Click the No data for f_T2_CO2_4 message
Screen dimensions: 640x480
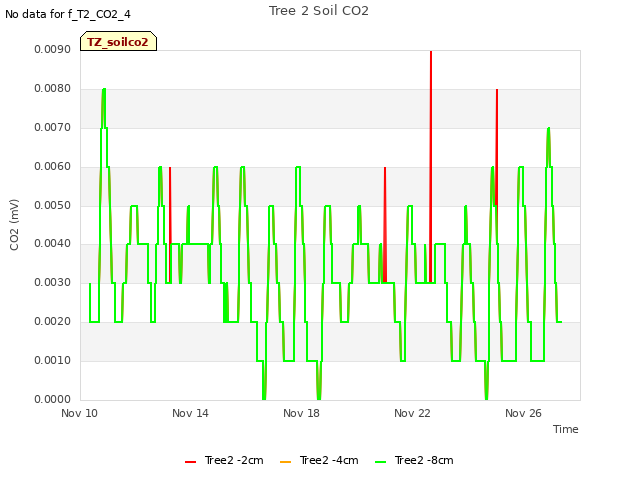tap(68, 14)
